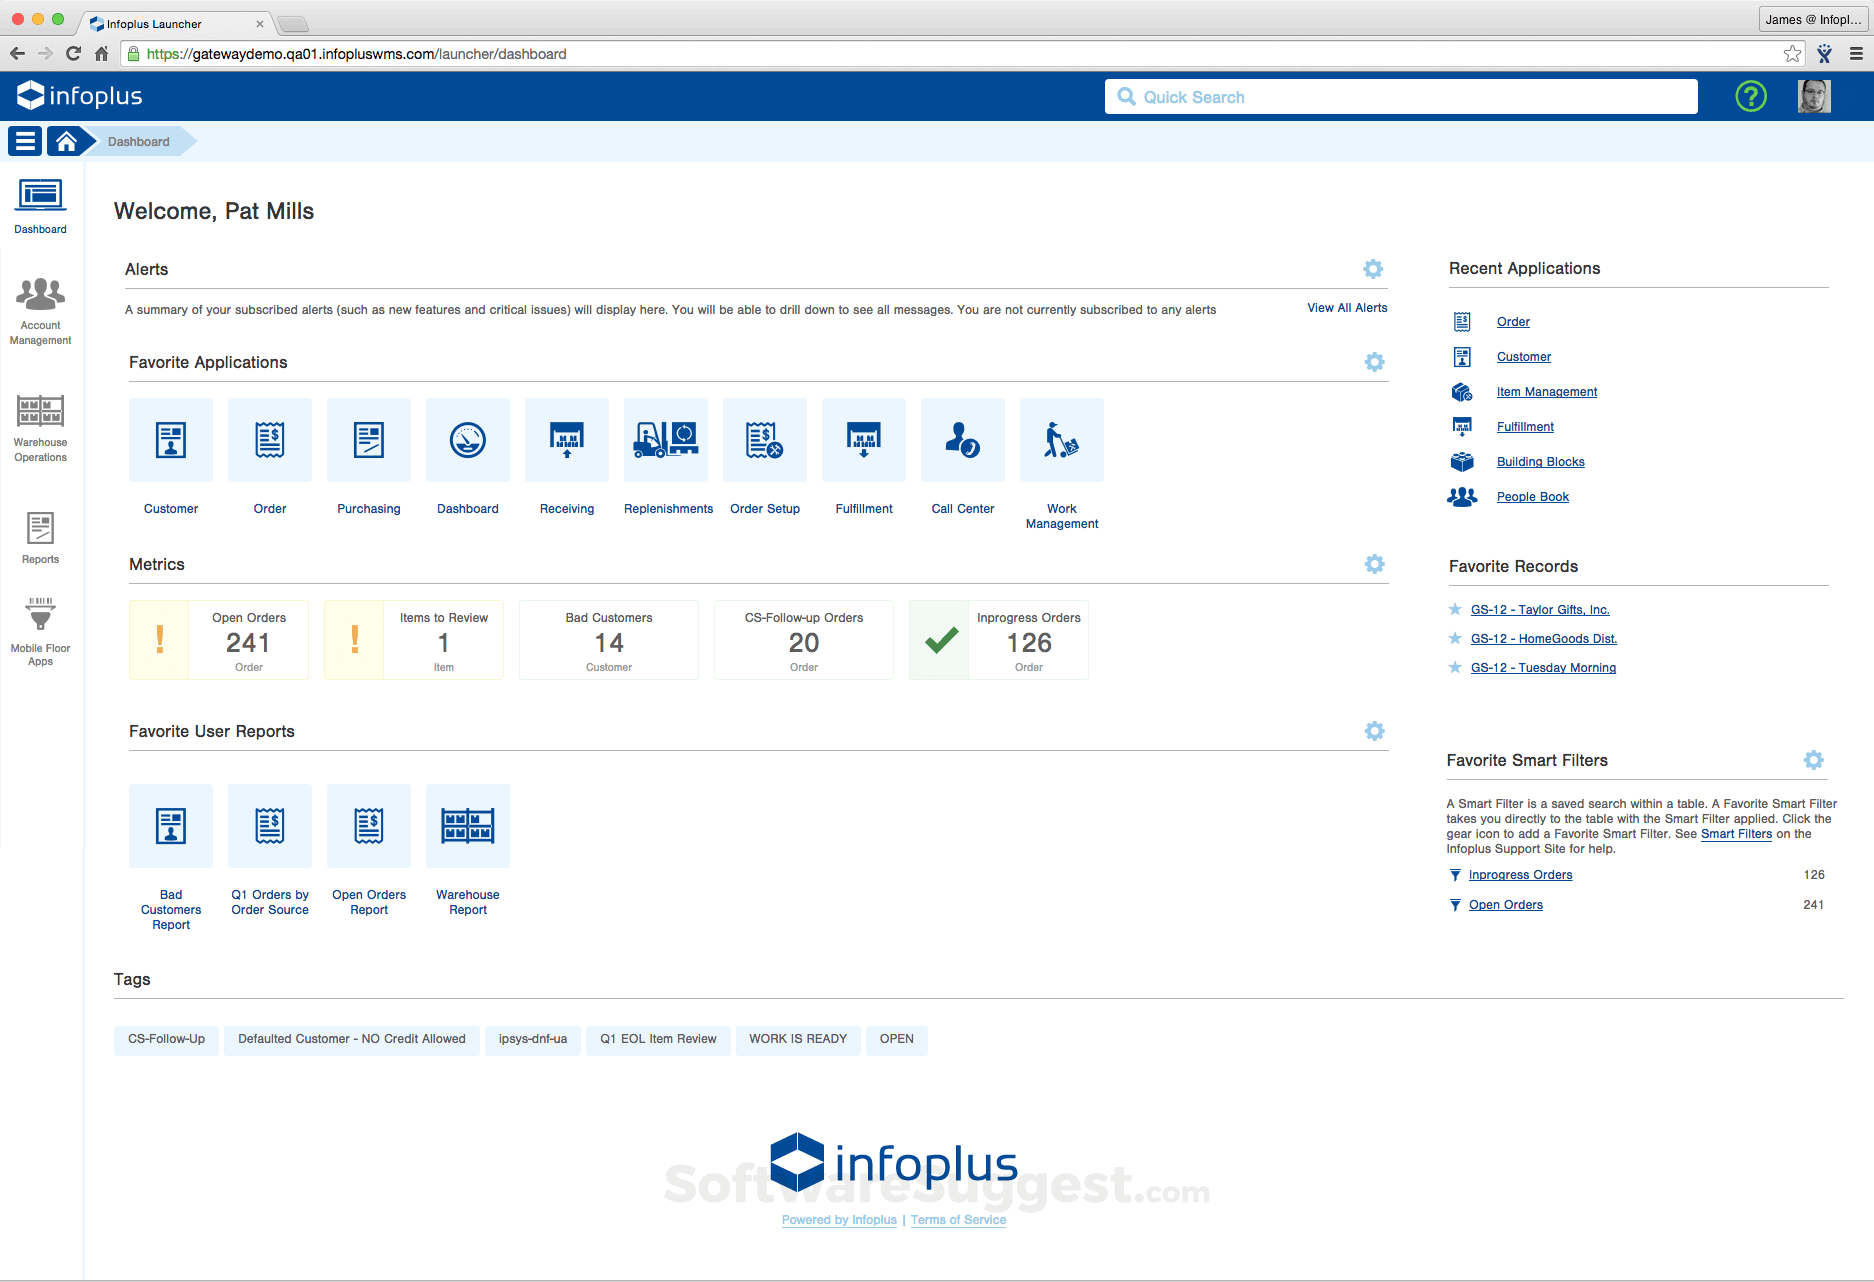This screenshot has height=1282, width=1874.
Task: Open the Bad Customers Report icon
Action: point(170,826)
